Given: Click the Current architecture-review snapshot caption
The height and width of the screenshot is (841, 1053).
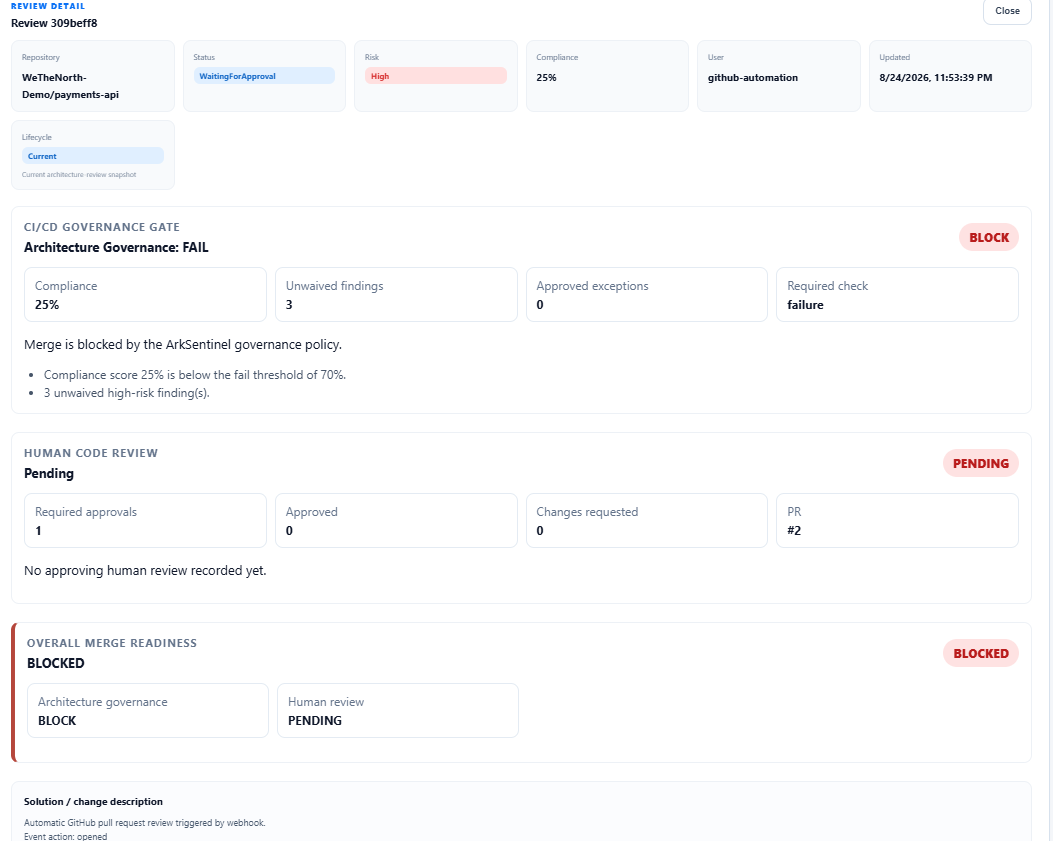Looking at the screenshot, I should click(x=79, y=175).
